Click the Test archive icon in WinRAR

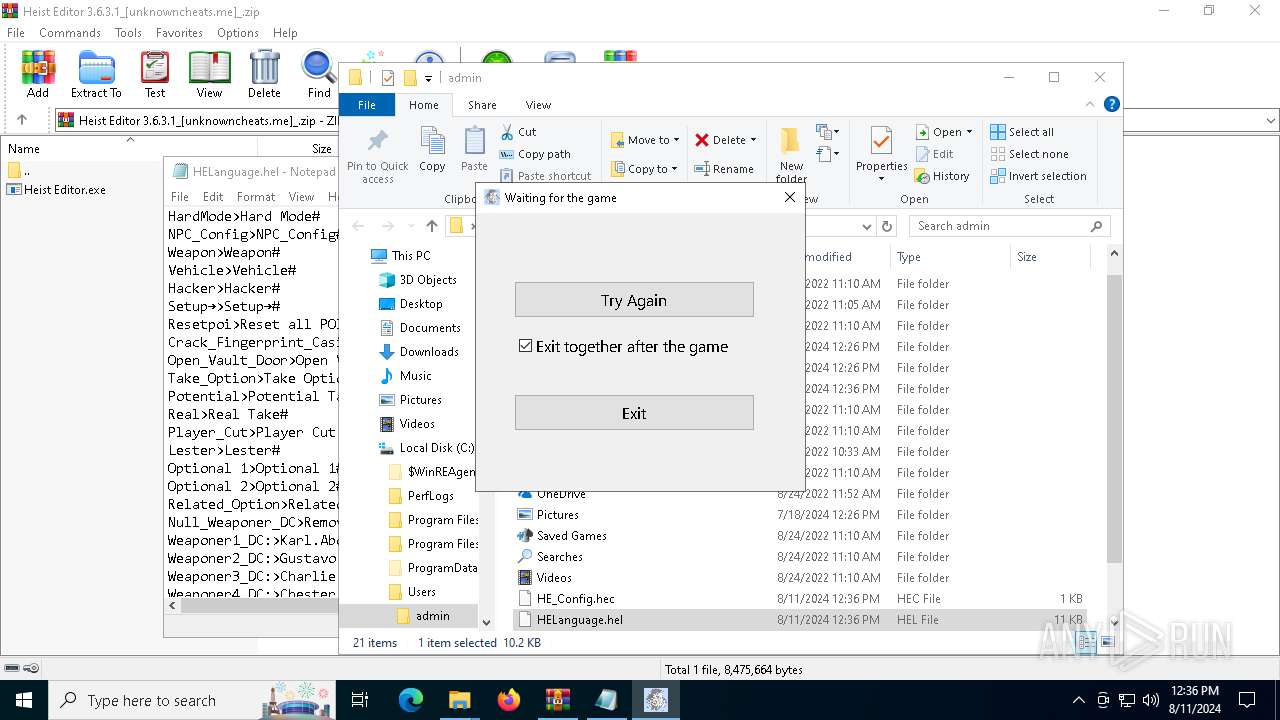tap(155, 75)
